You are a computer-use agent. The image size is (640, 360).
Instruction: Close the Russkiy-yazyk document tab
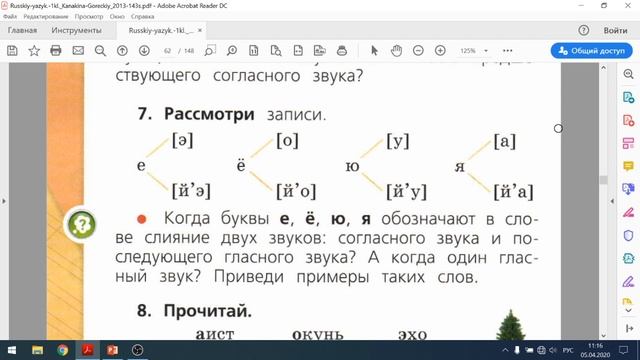pos(200,30)
